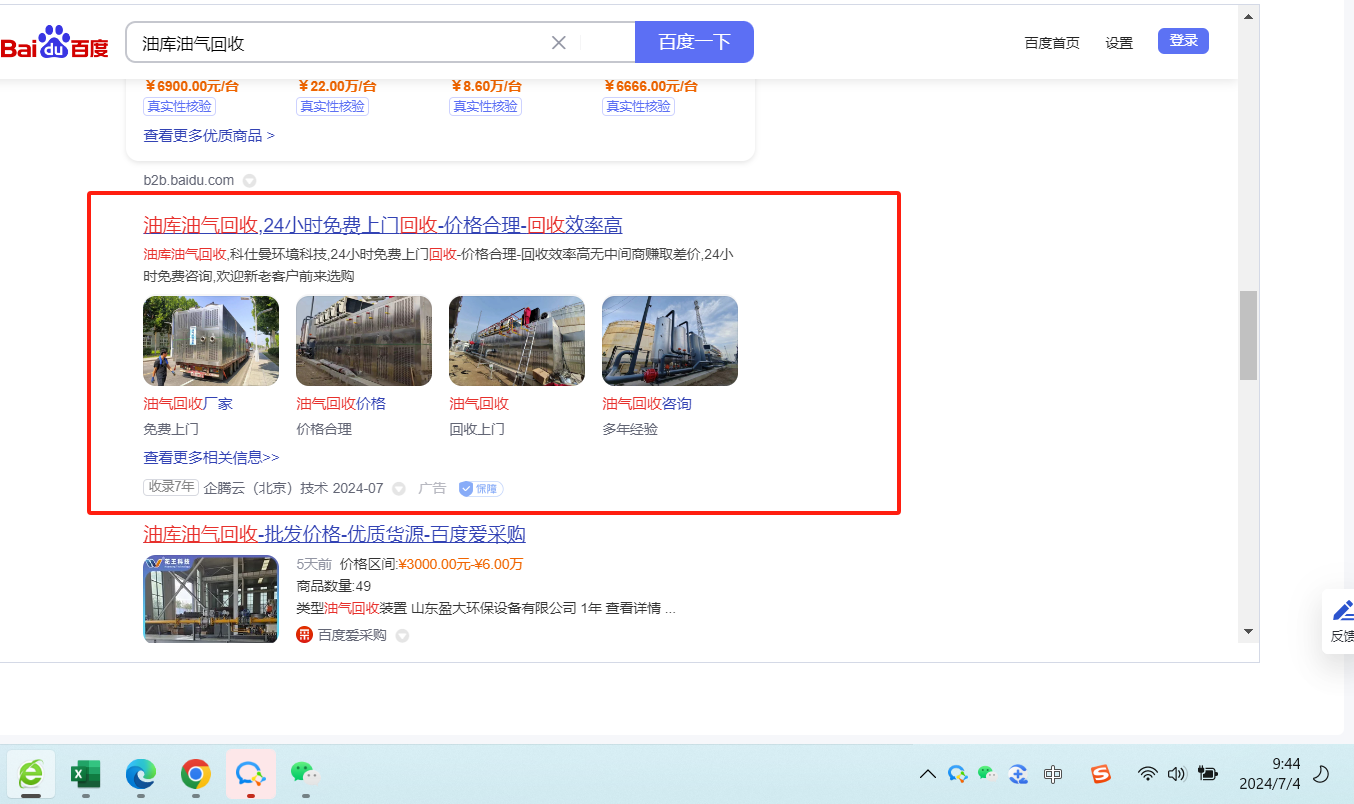Open WeChat from the taskbar
Image resolution: width=1354 pixels, height=804 pixels.
point(304,773)
